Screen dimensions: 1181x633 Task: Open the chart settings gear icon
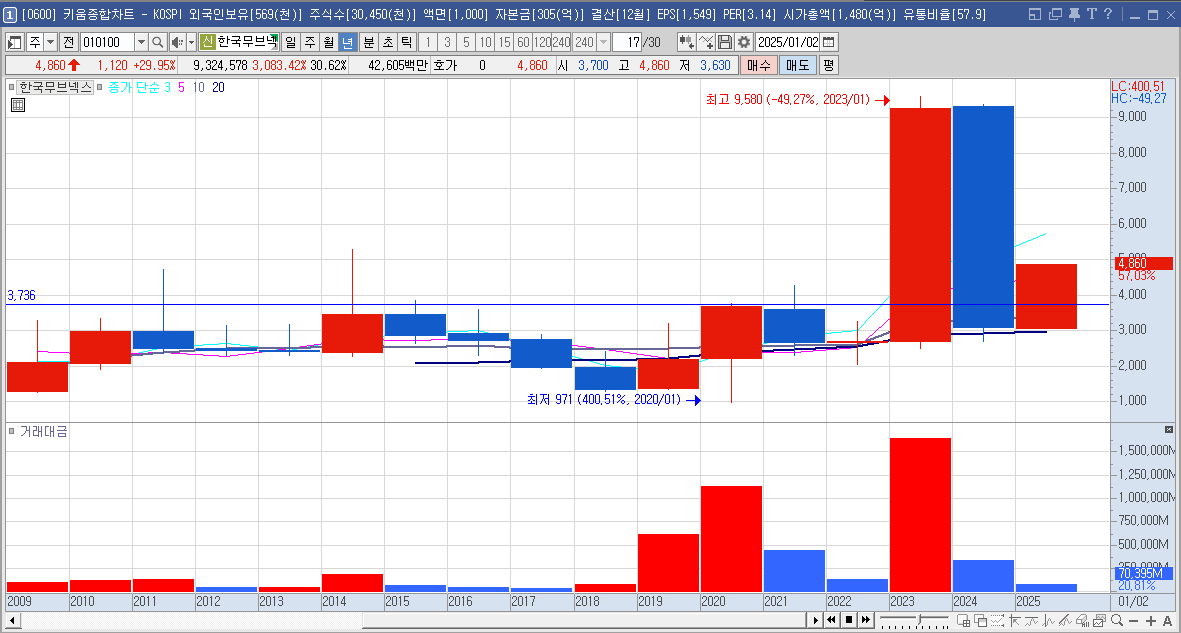(744, 42)
